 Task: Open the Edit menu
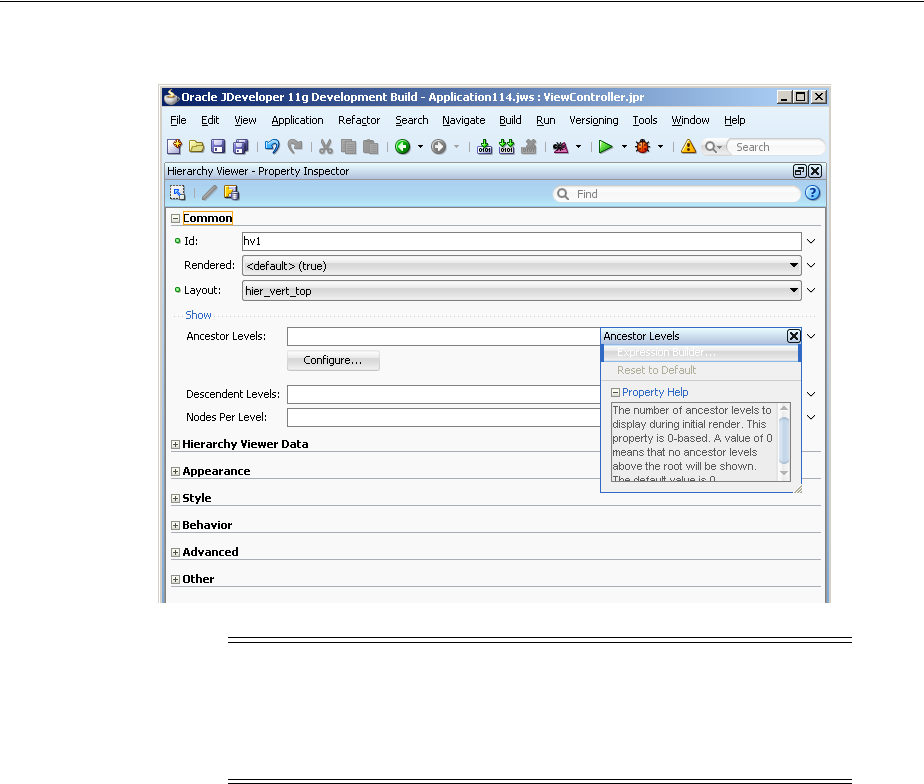click(210, 120)
